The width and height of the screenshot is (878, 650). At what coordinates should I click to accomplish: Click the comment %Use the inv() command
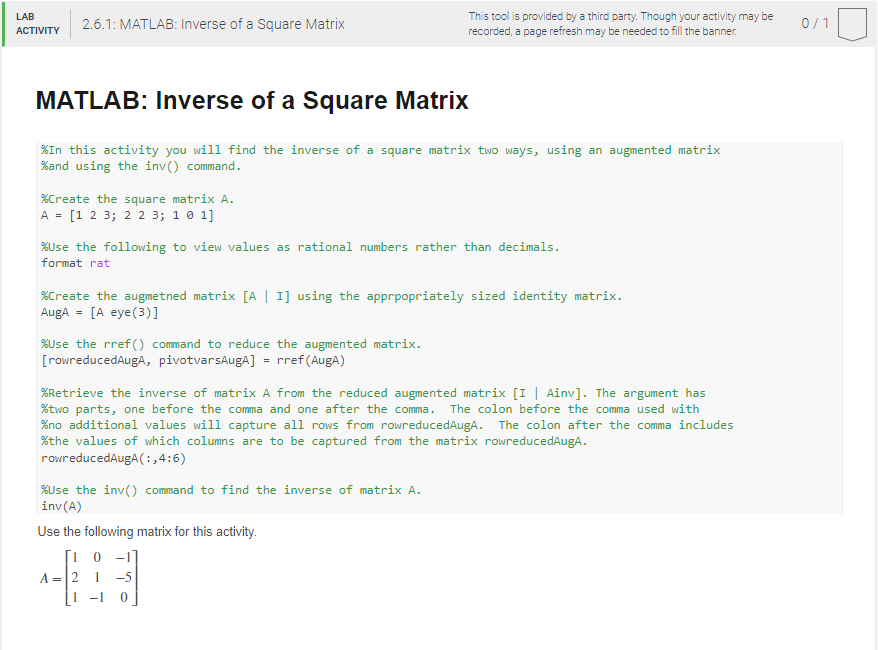click(x=231, y=490)
